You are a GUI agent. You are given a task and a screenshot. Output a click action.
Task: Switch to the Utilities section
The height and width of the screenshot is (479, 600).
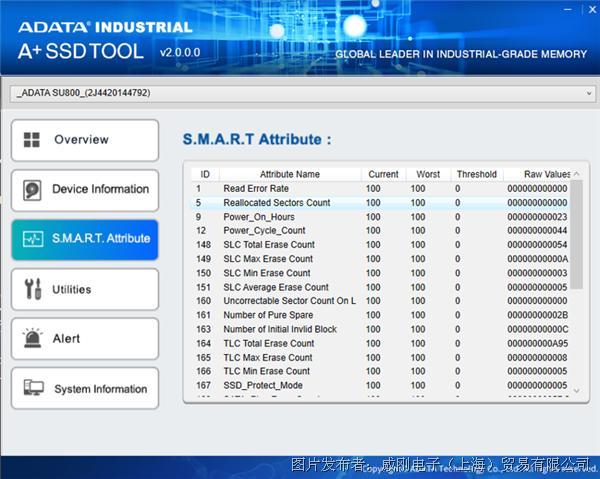click(x=85, y=290)
